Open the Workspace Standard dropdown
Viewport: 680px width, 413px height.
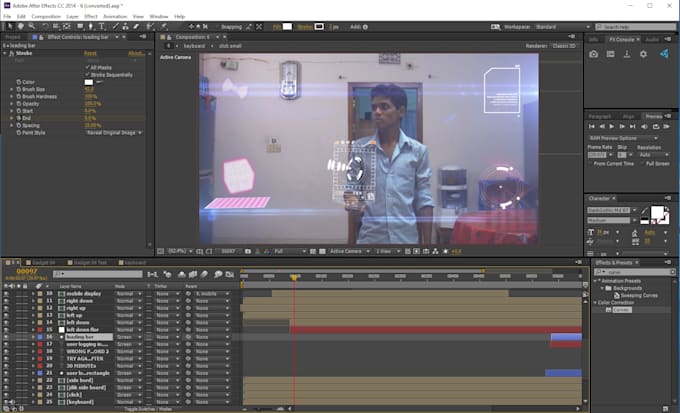click(562, 27)
